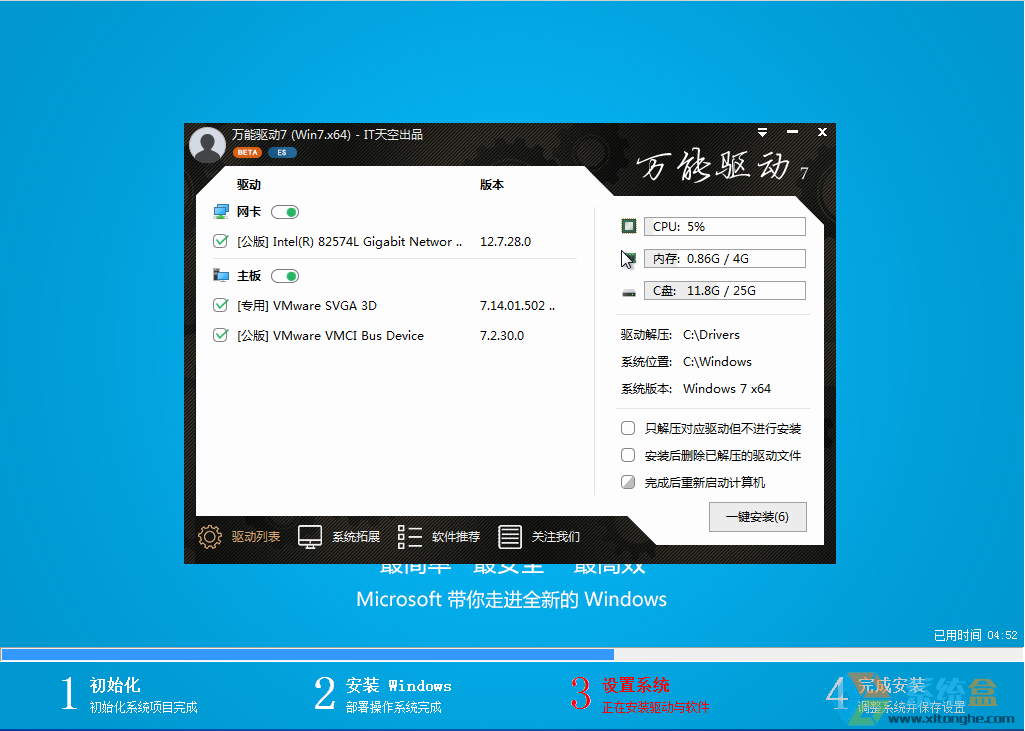Click the 系统位置 path C:\Windows
The height and width of the screenshot is (731, 1025).
coord(717,362)
